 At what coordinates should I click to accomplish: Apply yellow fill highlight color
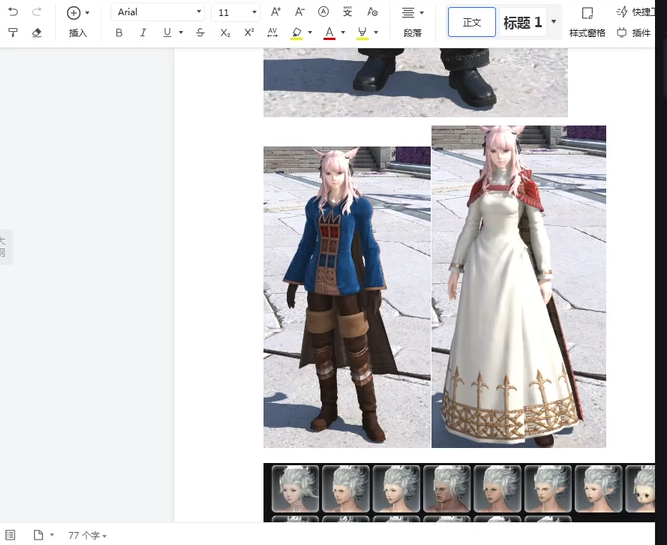pos(296,33)
